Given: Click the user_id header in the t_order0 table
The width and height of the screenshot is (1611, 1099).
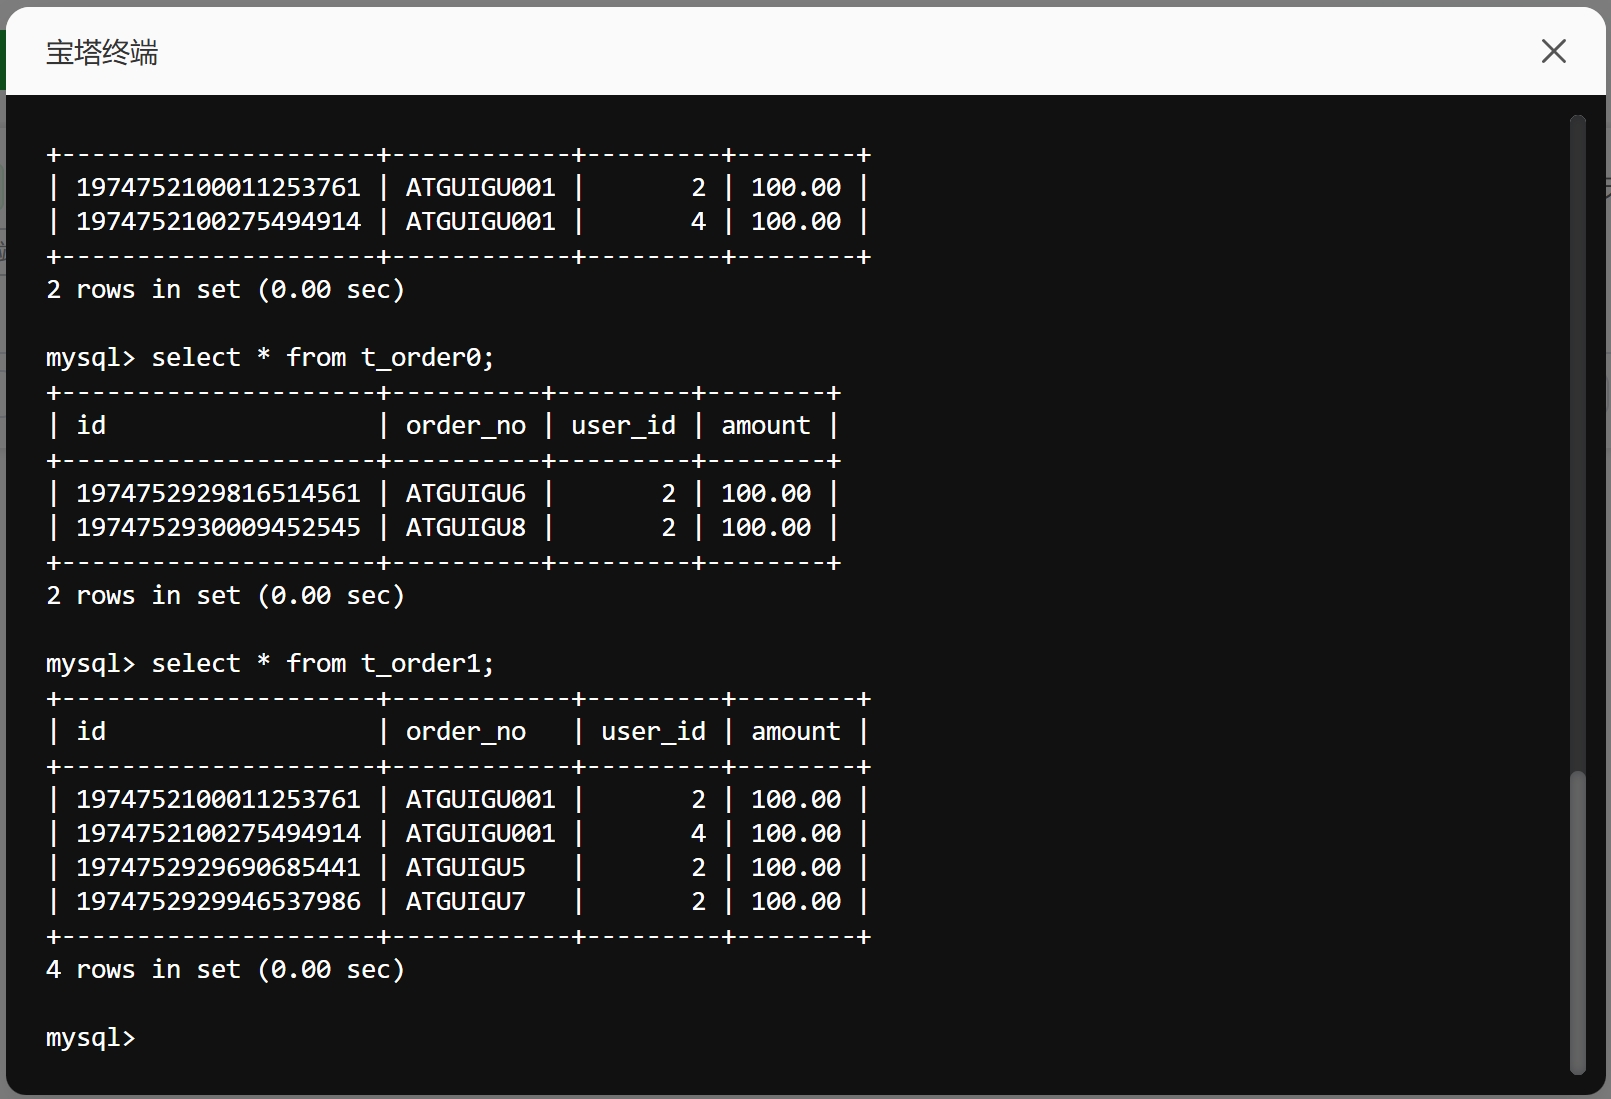Looking at the screenshot, I should (623, 426).
